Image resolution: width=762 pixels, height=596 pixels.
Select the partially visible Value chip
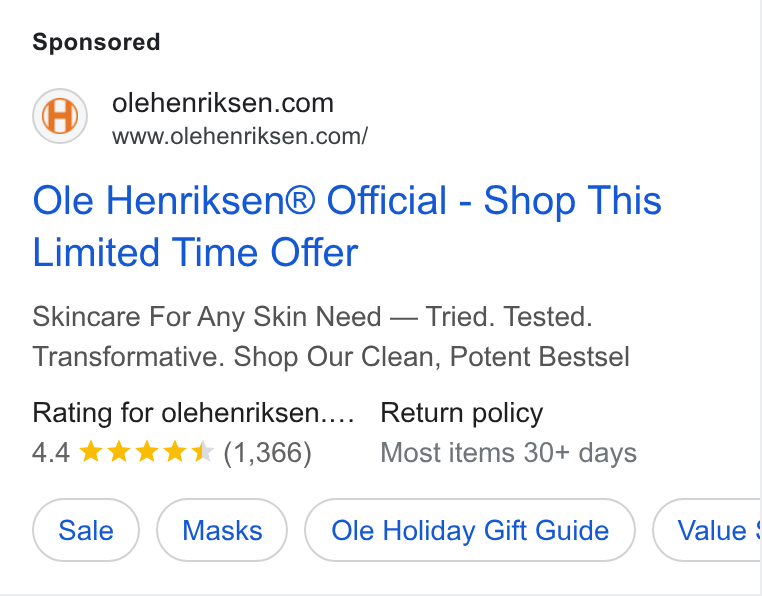(707, 530)
